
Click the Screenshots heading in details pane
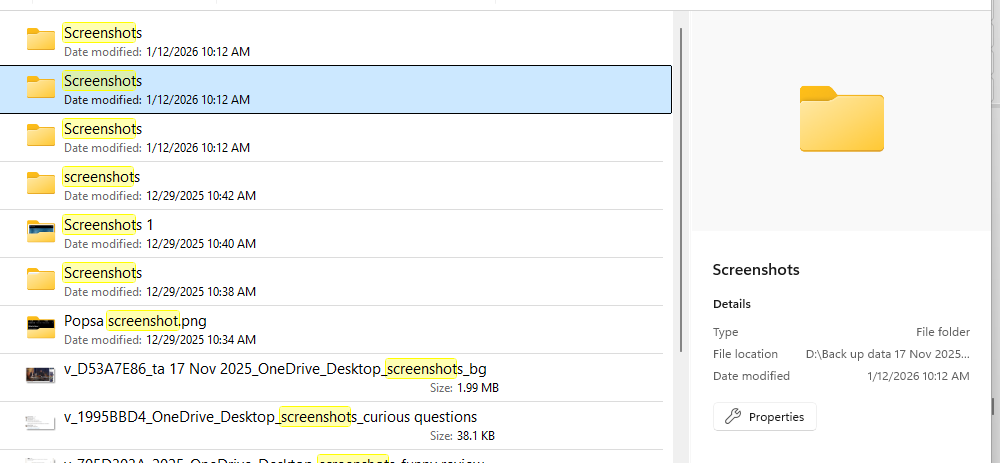756,270
